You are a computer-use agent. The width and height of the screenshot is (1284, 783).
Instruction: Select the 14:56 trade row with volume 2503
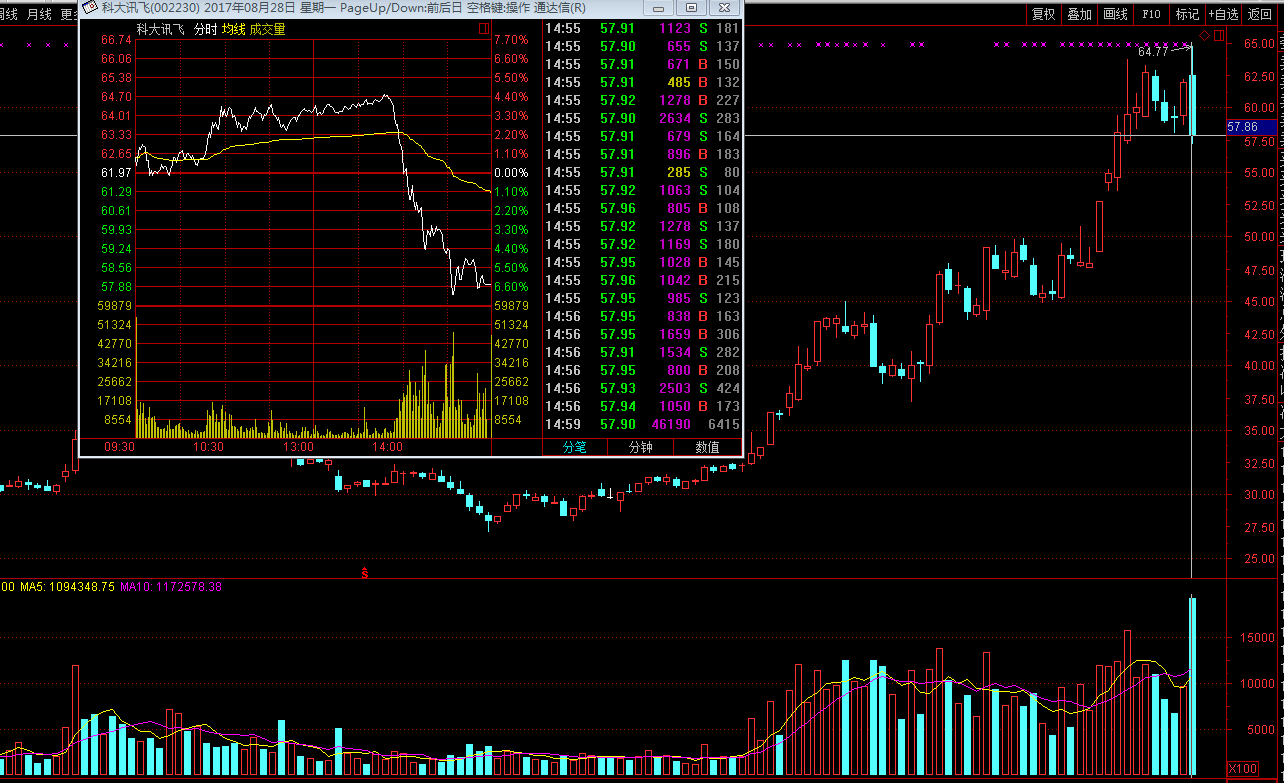click(x=642, y=388)
